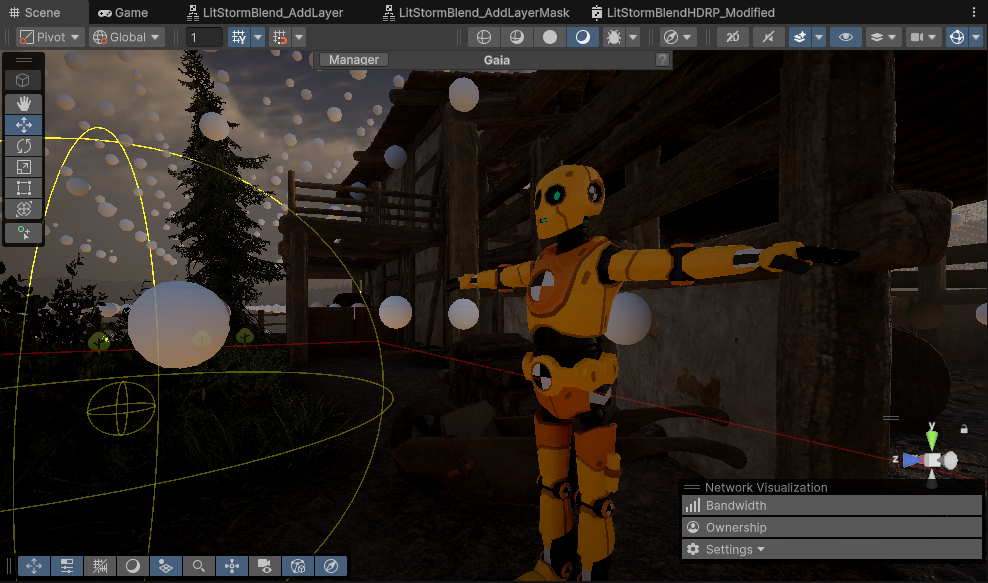Image resolution: width=988 pixels, height=583 pixels.
Task: Click the compass icon in bottom overlay
Action: 331,566
